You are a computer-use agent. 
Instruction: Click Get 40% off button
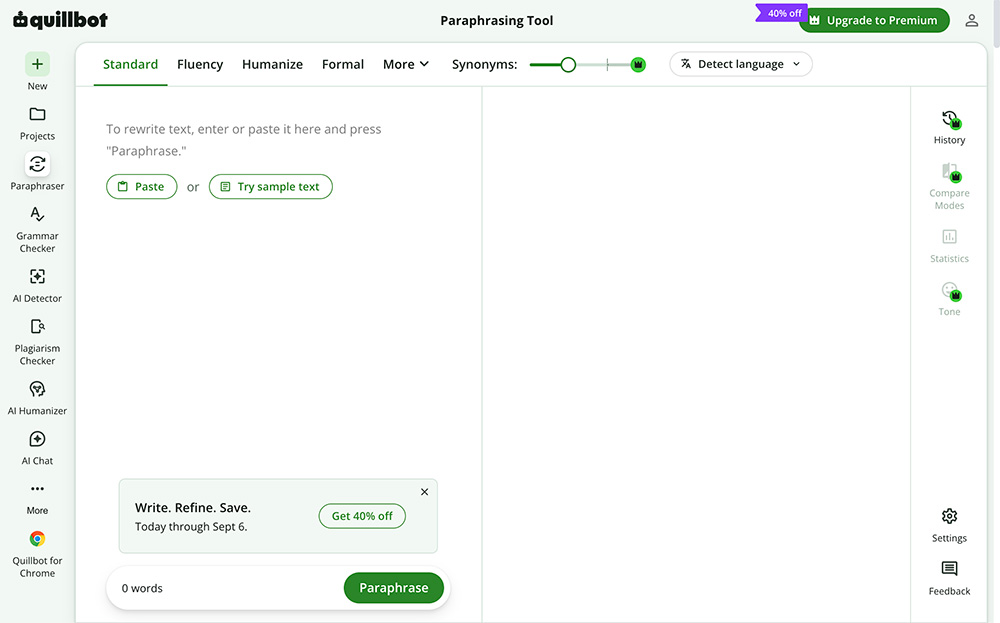pos(362,516)
